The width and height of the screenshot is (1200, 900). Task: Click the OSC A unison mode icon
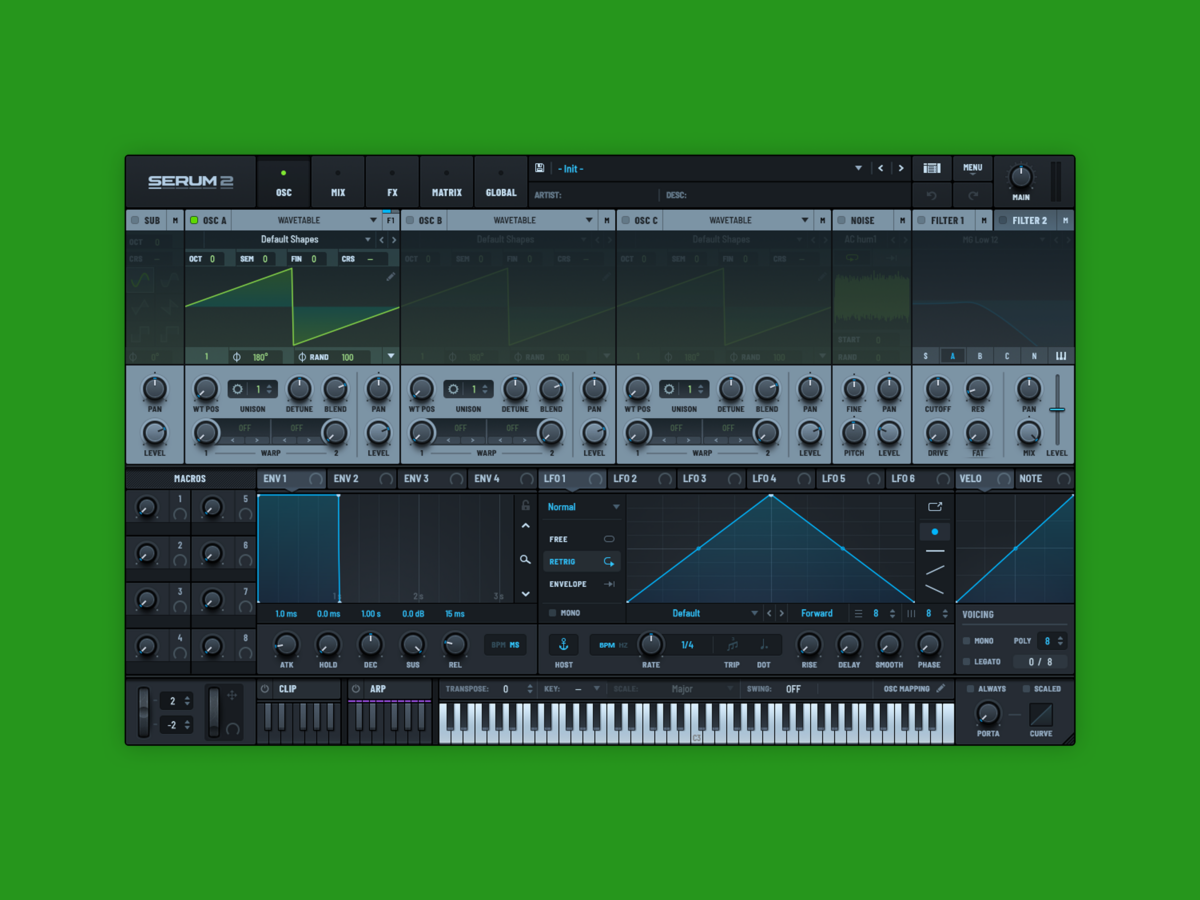[x=237, y=389]
